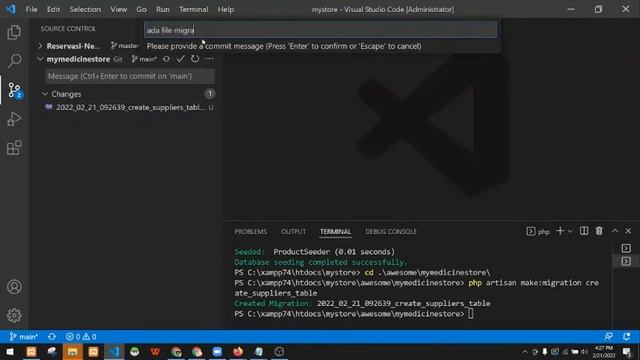Select the second terminal instance in list

(x=626, y=261)
